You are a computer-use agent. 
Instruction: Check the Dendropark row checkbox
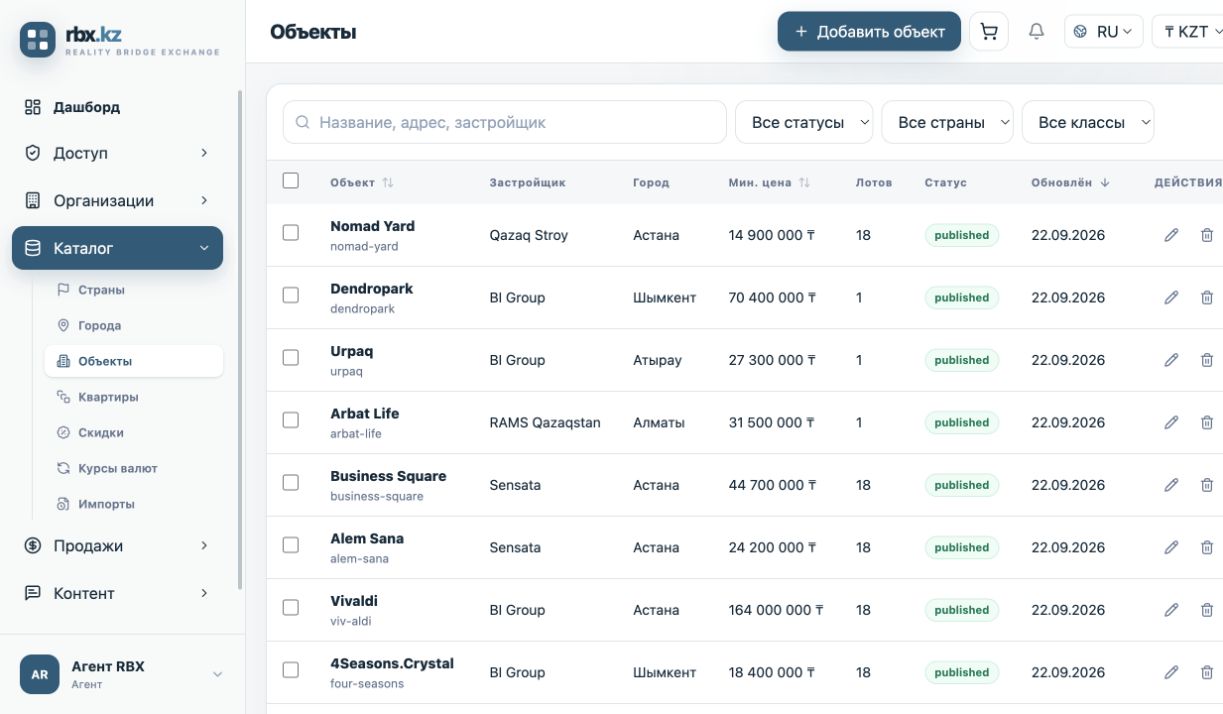[291, 295]
